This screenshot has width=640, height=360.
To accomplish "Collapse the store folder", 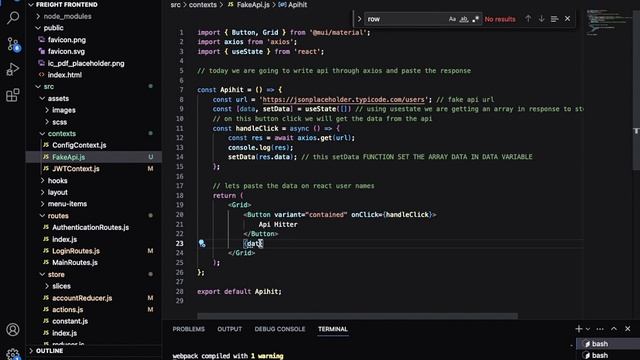I will (x=42, y=274).
